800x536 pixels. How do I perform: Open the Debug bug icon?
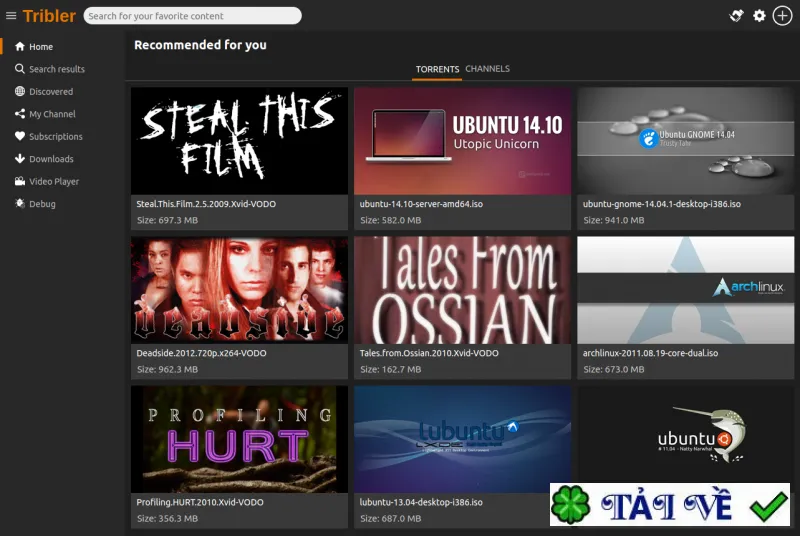[20, 203]
